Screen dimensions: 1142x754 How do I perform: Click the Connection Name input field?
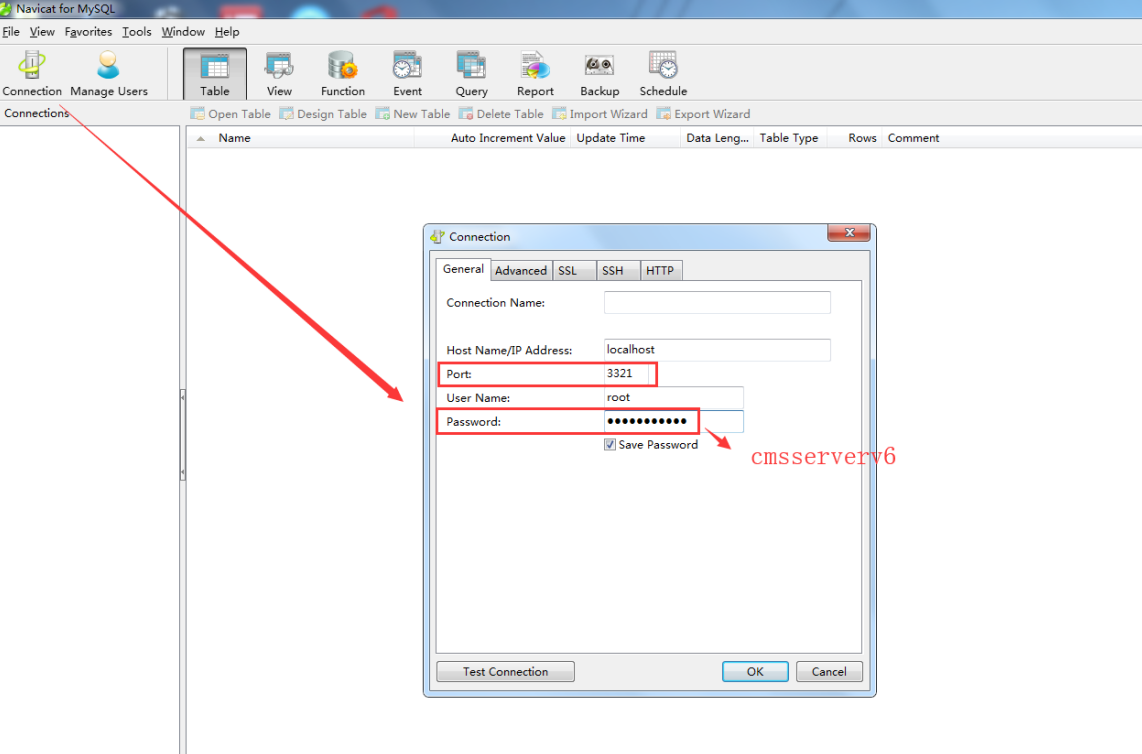pos(717,302)
